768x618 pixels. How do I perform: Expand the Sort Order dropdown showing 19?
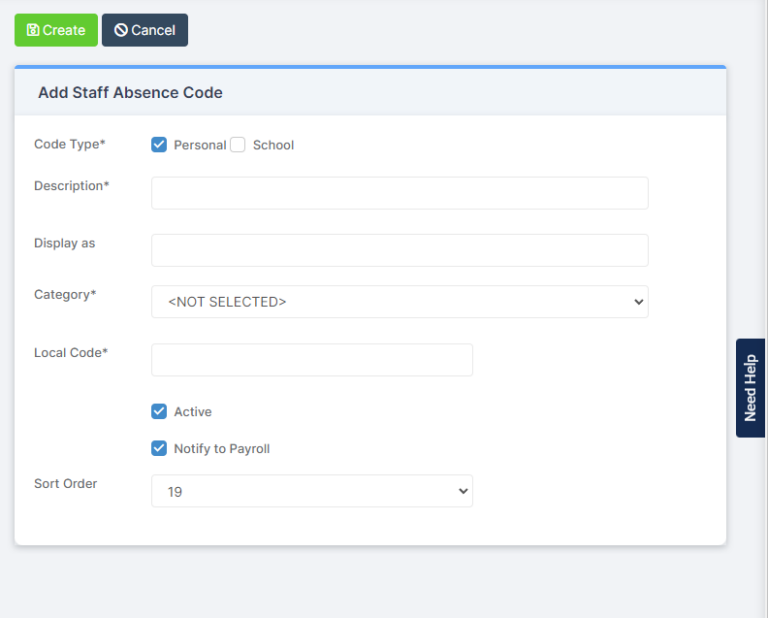click(x=311, y=491)
